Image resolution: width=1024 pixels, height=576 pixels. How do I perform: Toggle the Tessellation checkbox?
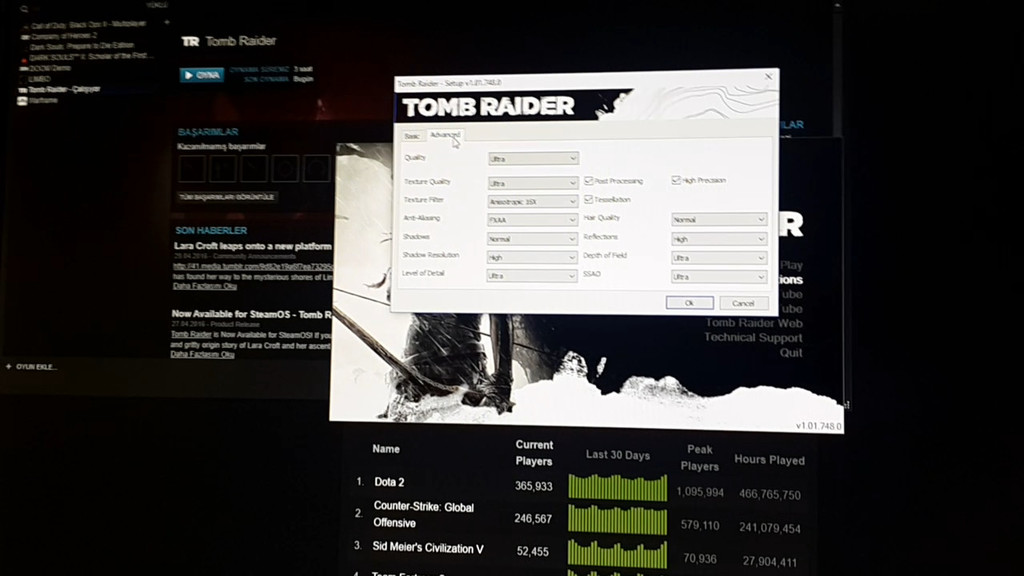(x=588, y=199)
